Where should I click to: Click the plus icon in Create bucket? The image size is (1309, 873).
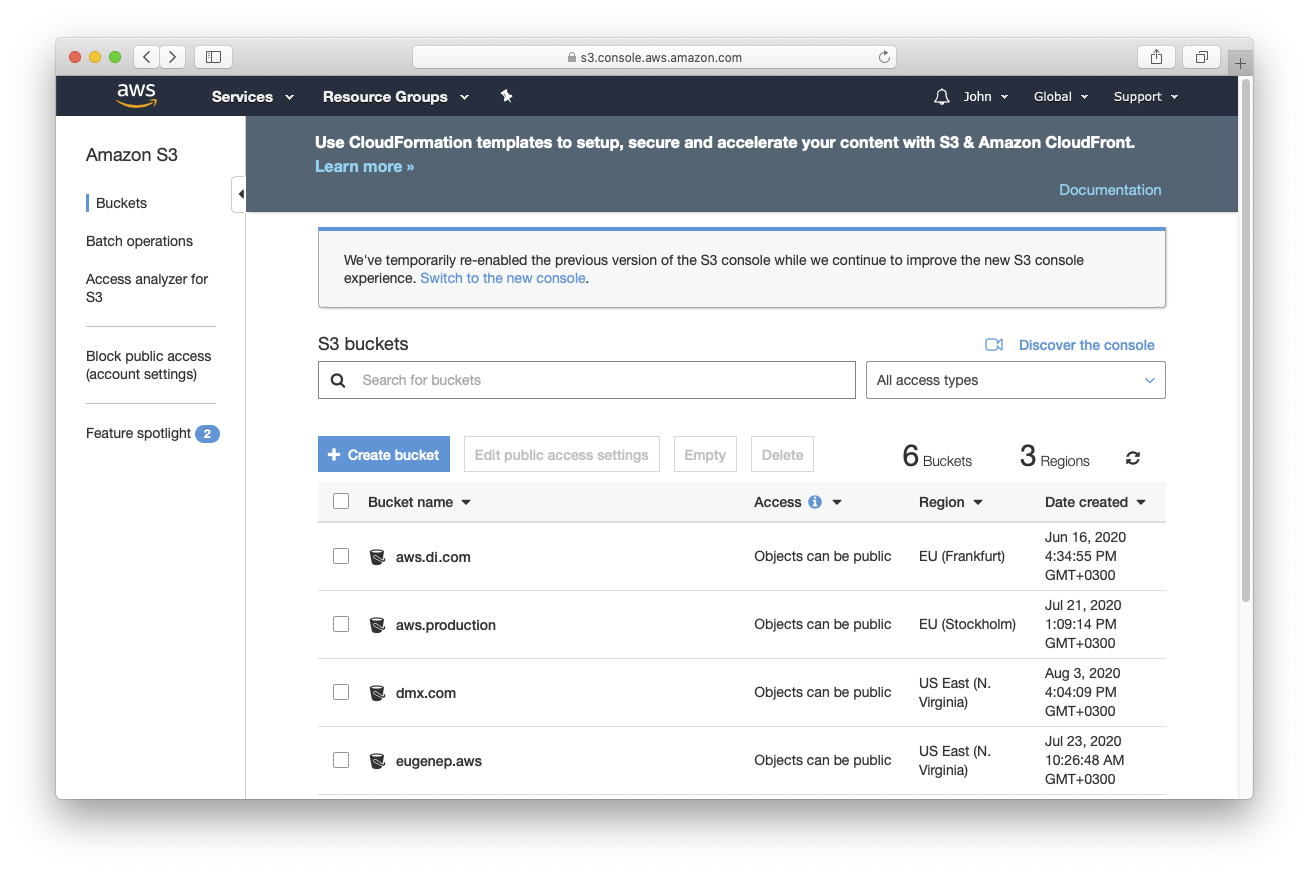334,455
